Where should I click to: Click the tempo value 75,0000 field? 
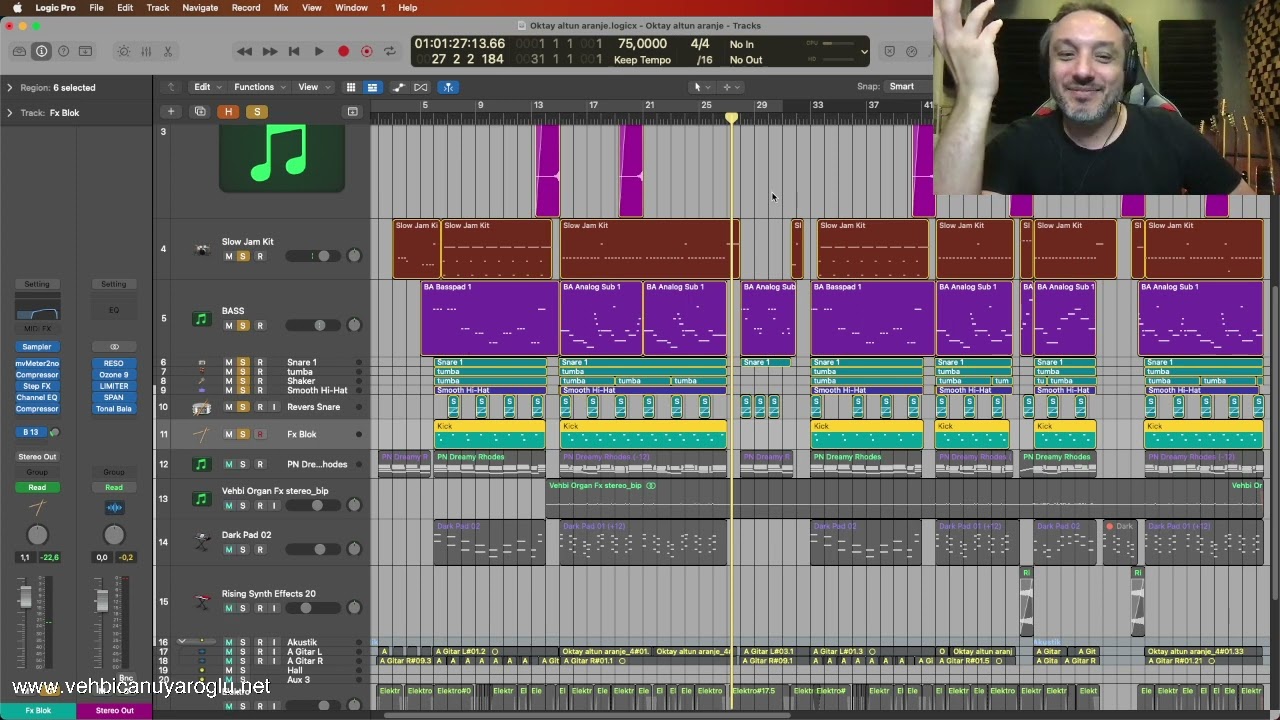pos(642,44)
